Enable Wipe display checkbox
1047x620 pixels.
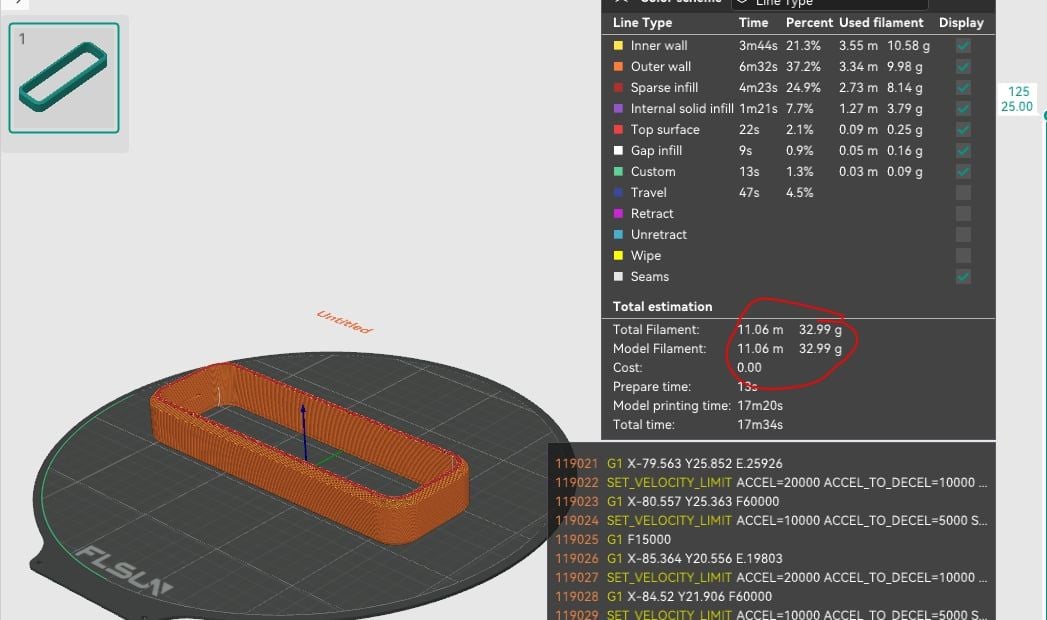(963, 256)
